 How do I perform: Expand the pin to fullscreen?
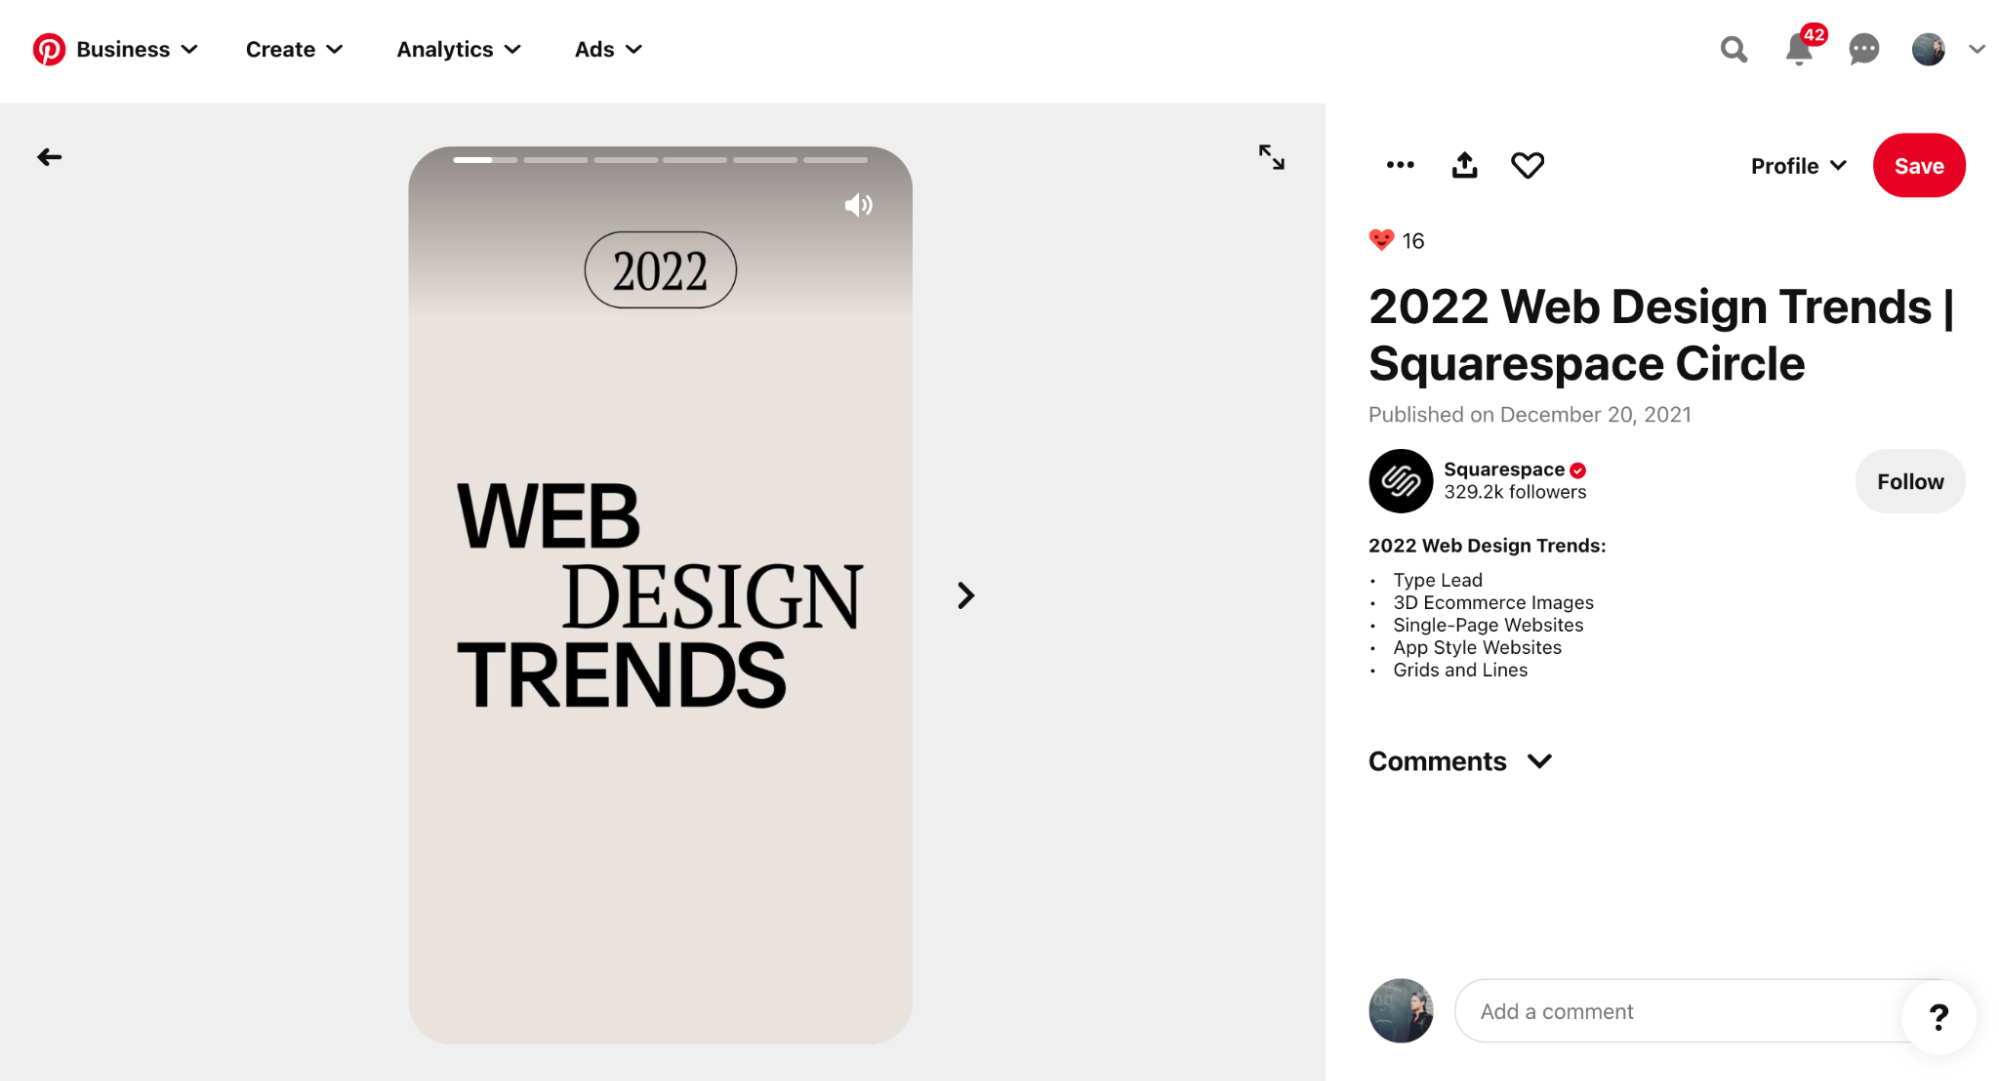tap(1271, 157)
